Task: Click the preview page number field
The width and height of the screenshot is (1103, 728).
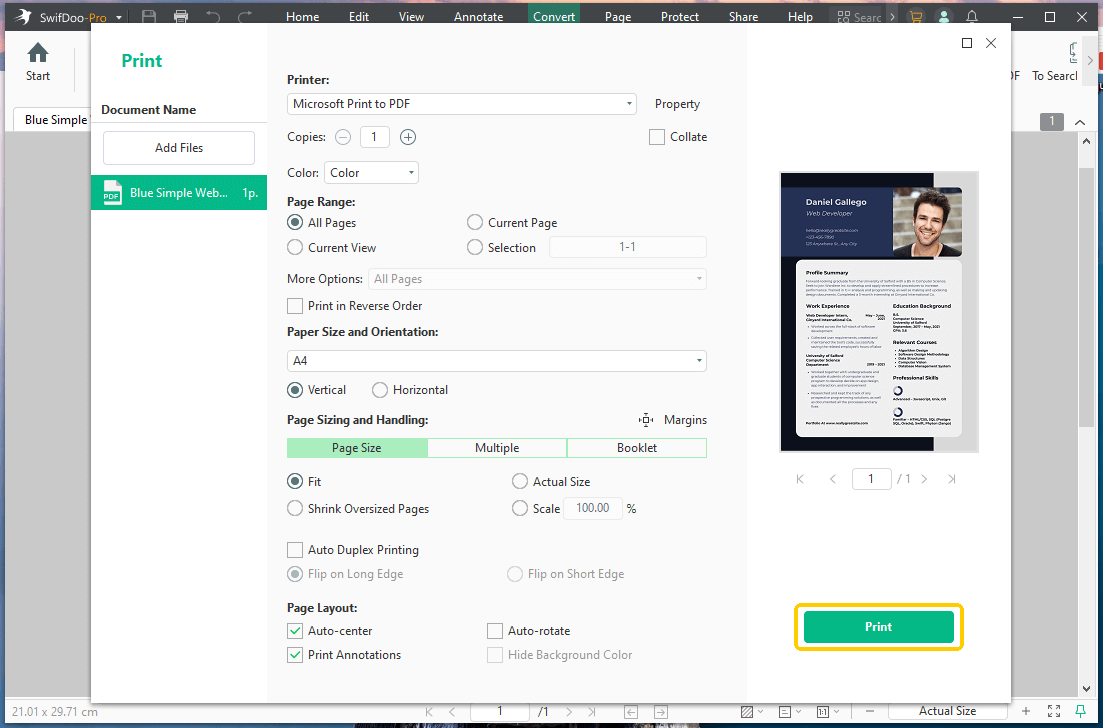Action: [x=871, y=479]
